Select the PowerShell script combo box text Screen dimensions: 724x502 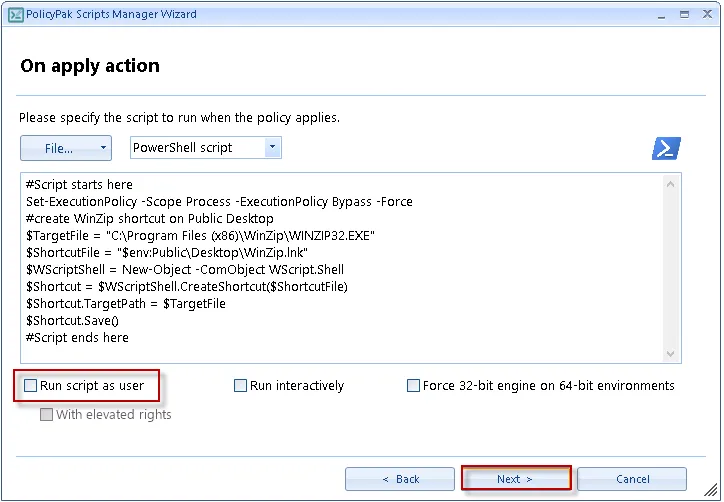196,148
